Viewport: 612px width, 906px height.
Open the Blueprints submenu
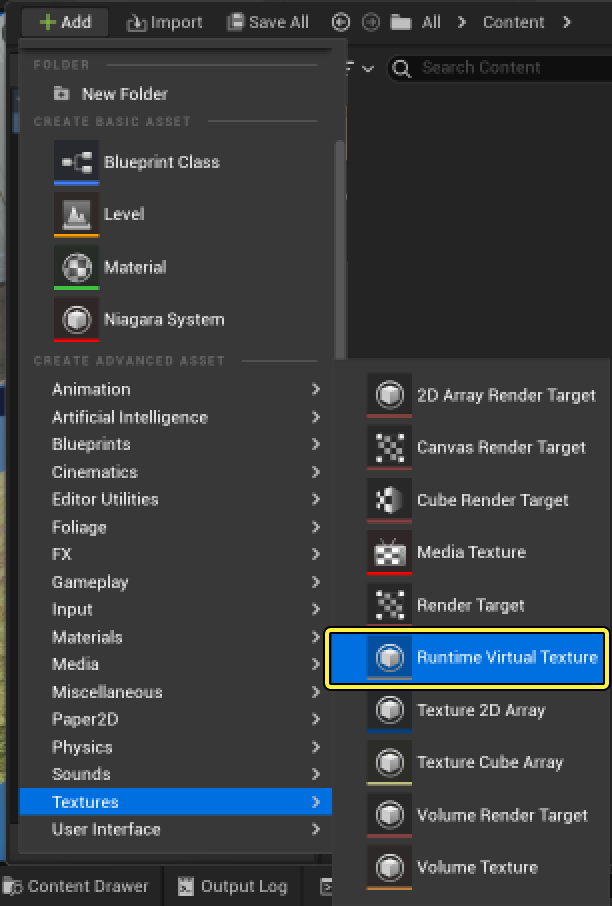tap(175, 444)
